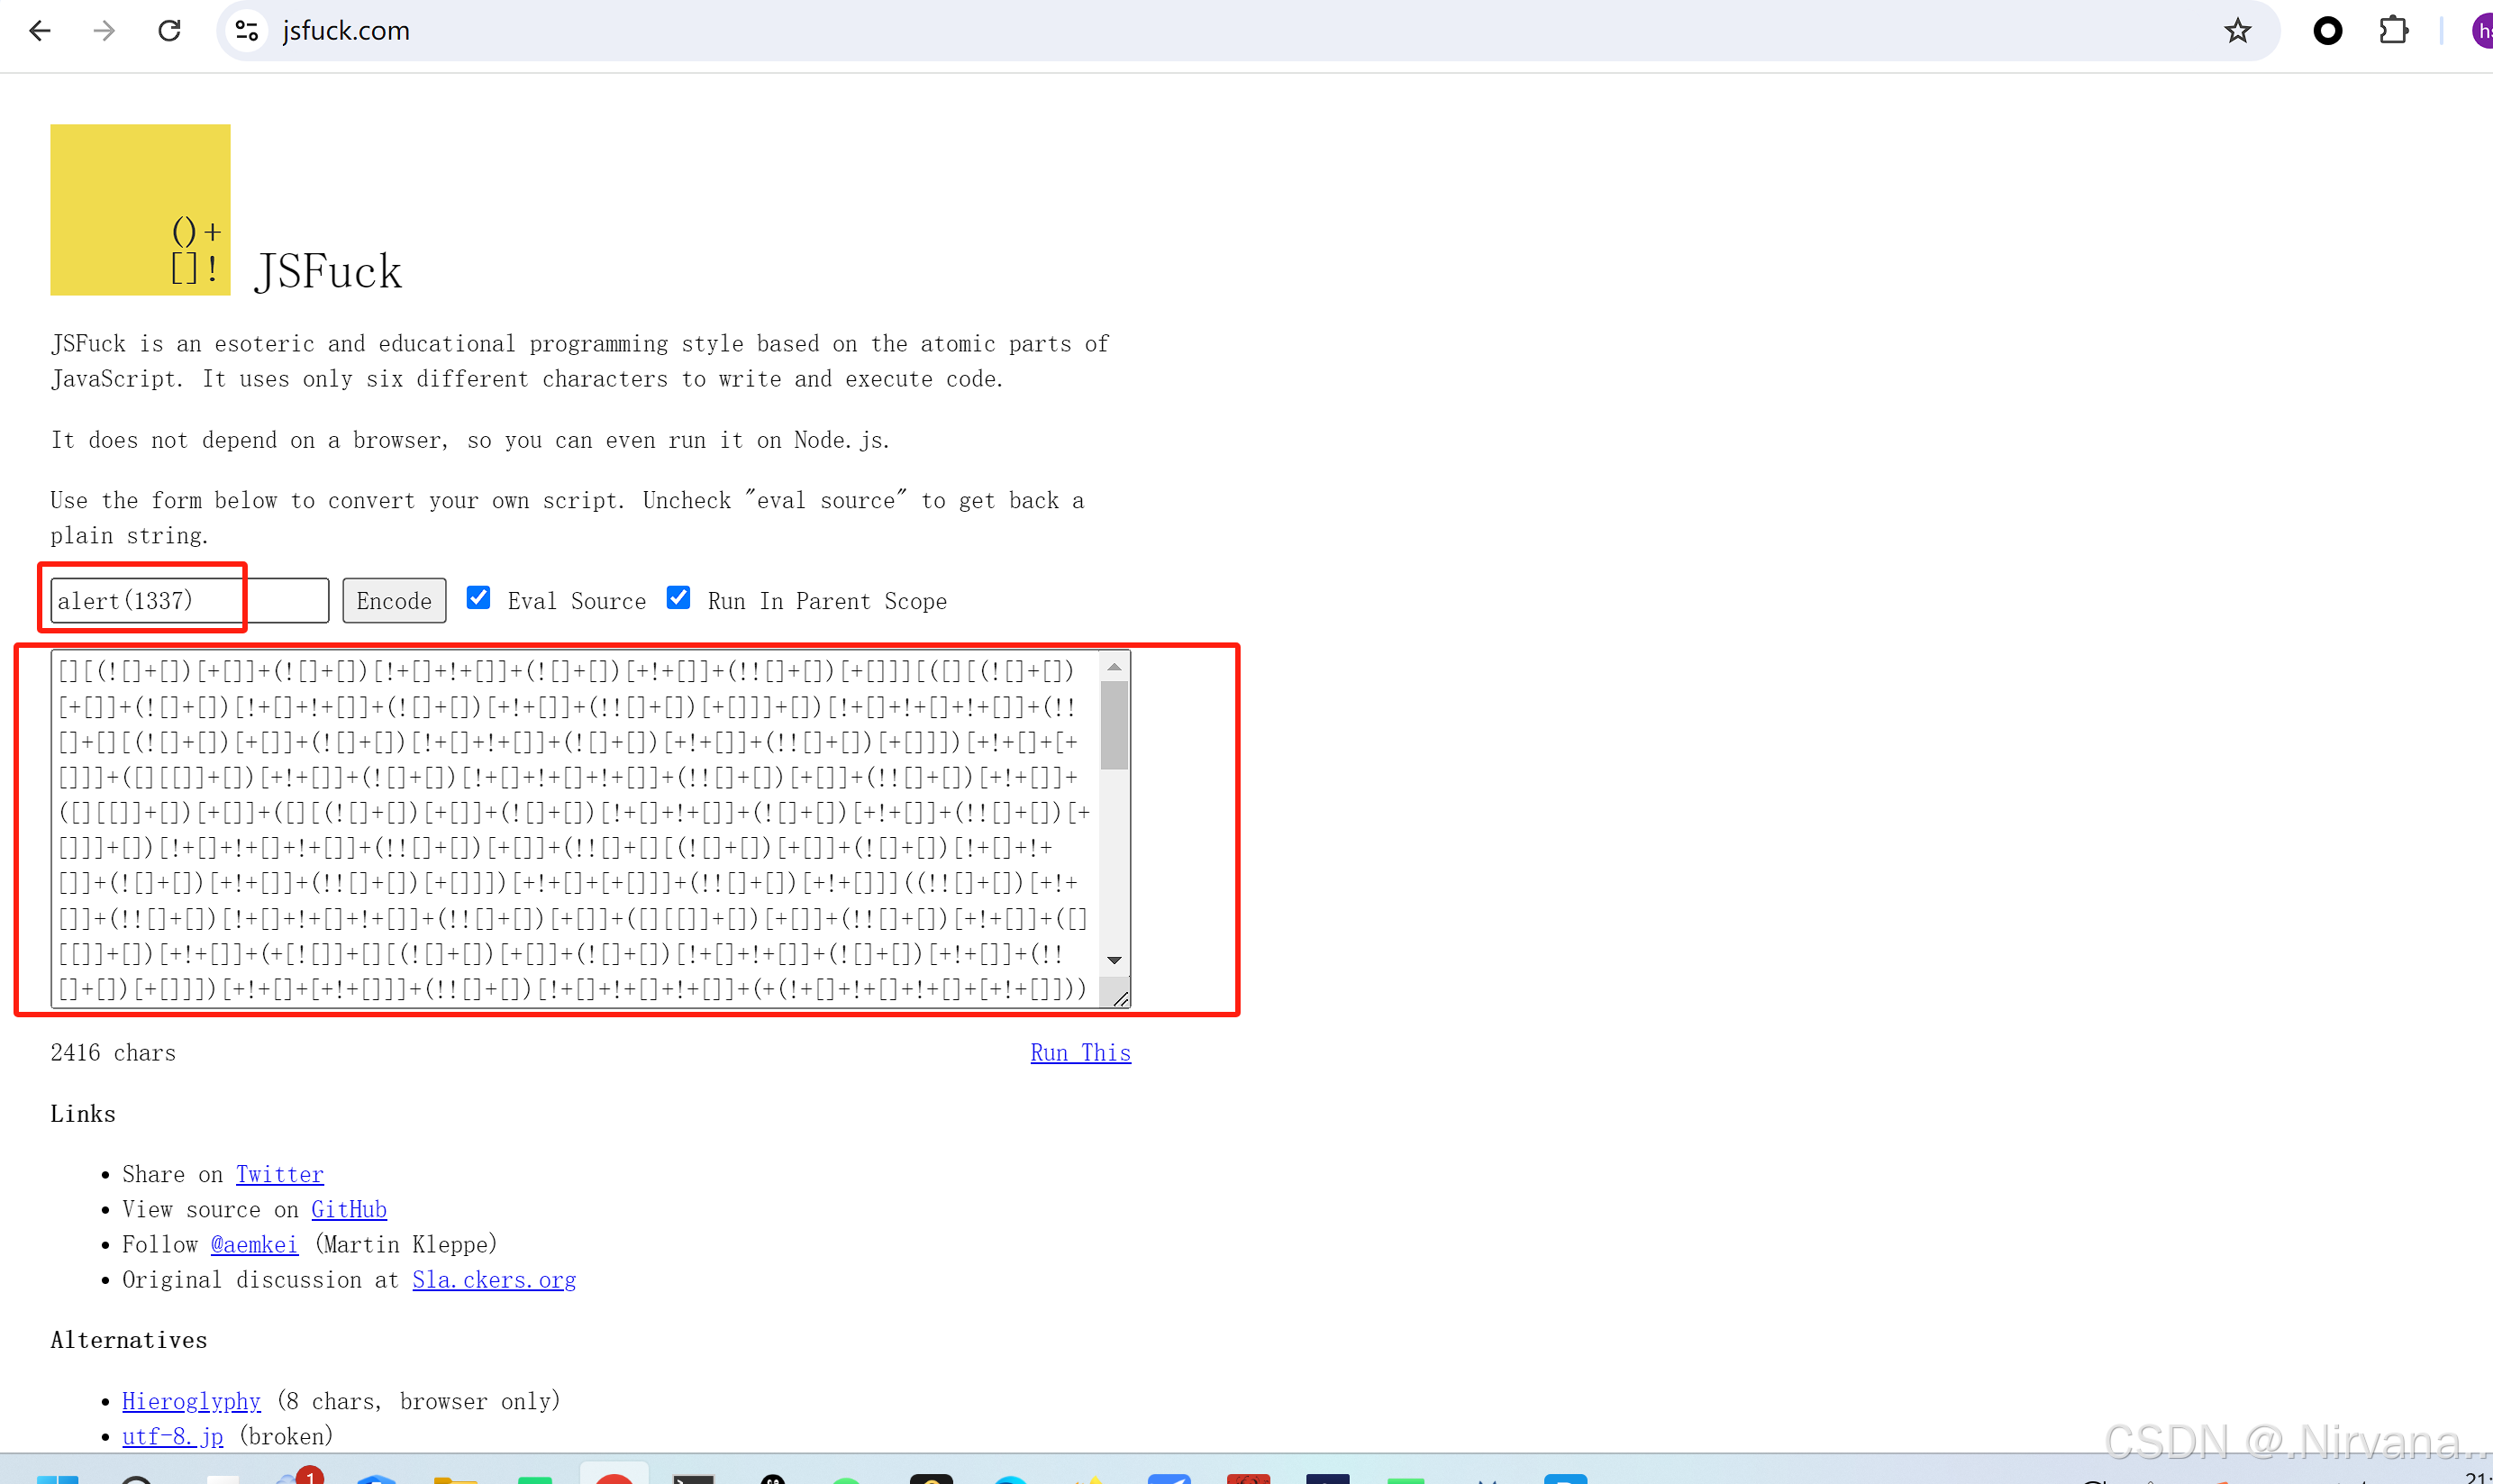Open the Twitter share link
This screenshot has height=1484, width=2493.
coord(280,1174)
